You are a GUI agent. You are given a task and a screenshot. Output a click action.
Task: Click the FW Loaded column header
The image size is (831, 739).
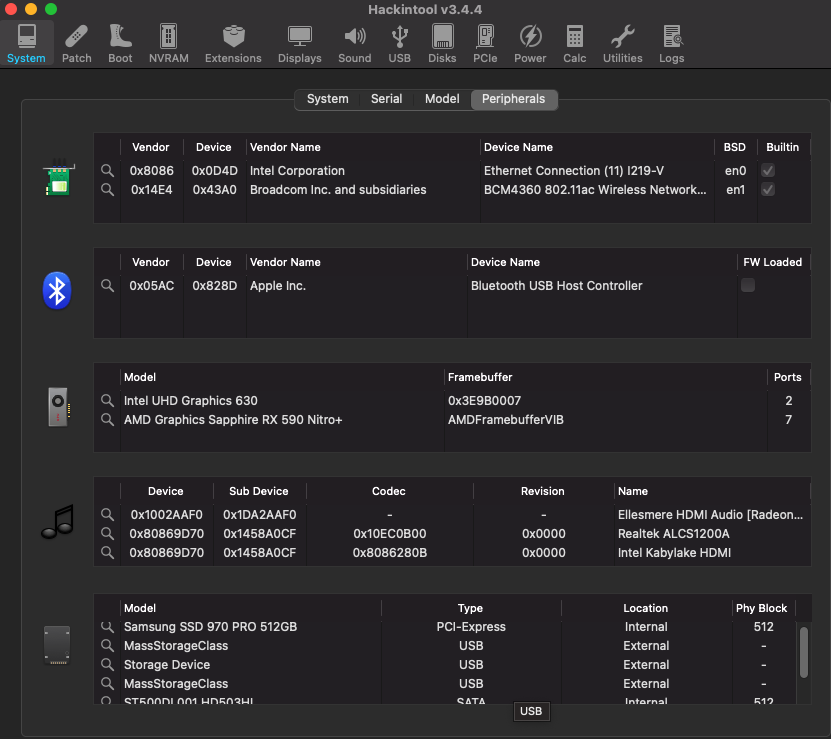coord(772,262)
